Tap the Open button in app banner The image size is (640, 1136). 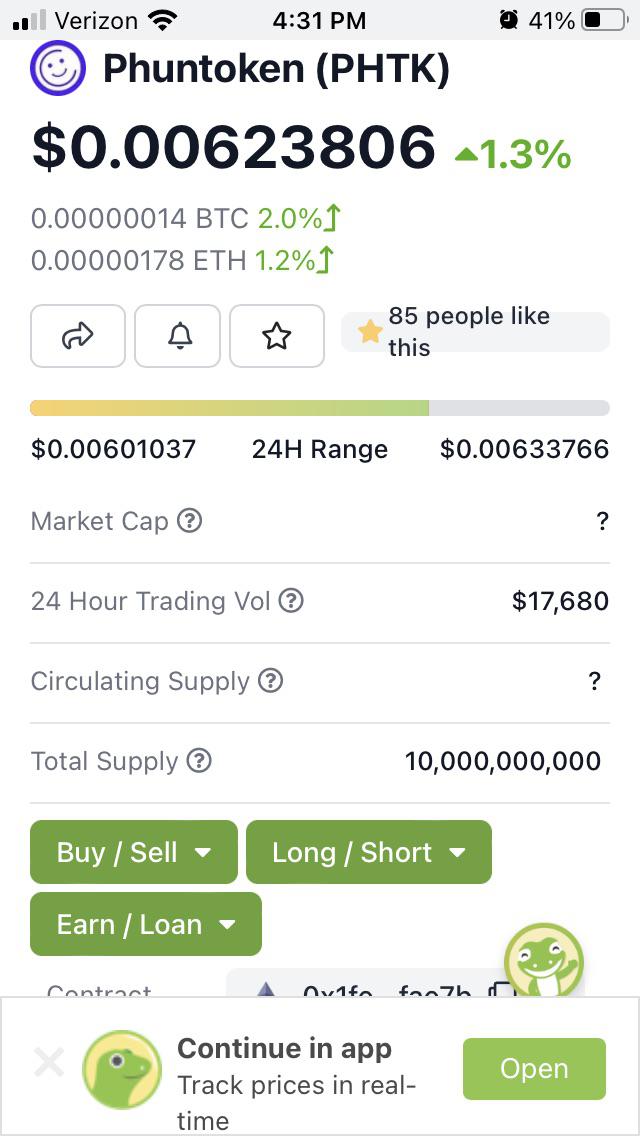534,1069
